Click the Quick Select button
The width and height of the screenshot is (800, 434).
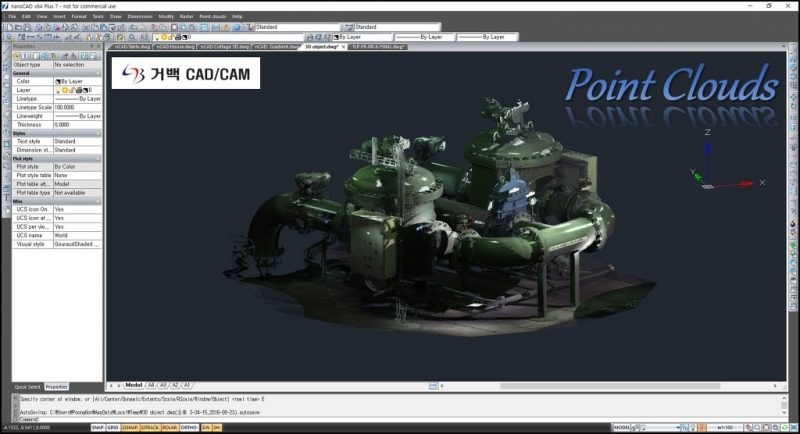point(27,386)
